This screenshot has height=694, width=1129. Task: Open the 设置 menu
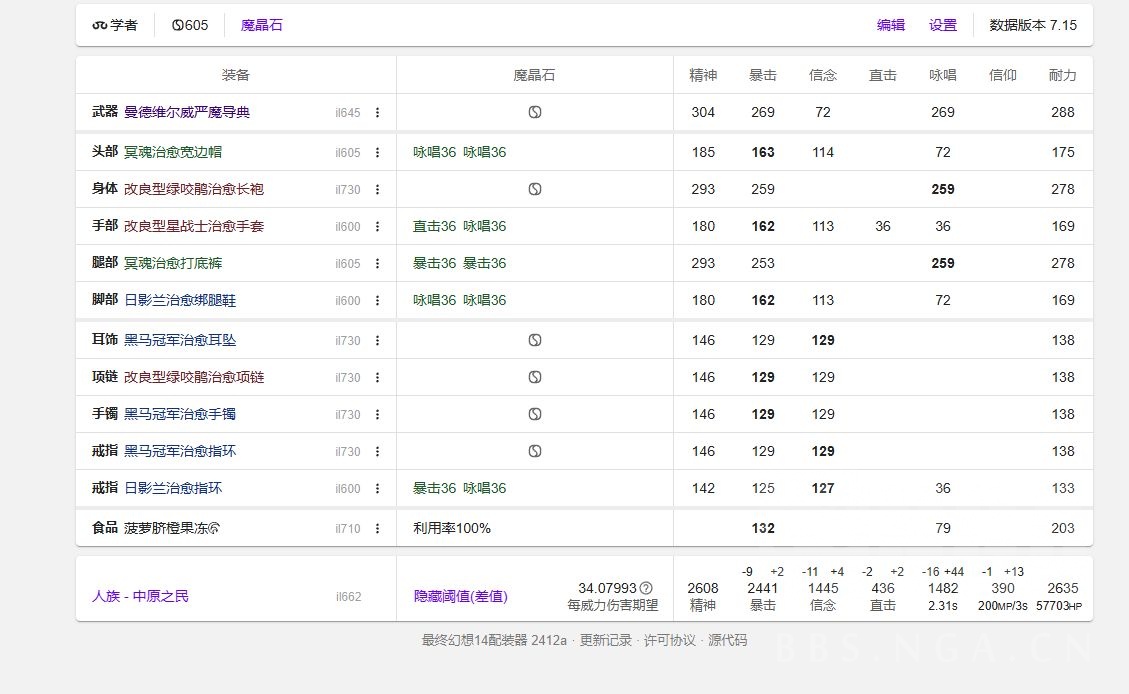coord(942,25)
